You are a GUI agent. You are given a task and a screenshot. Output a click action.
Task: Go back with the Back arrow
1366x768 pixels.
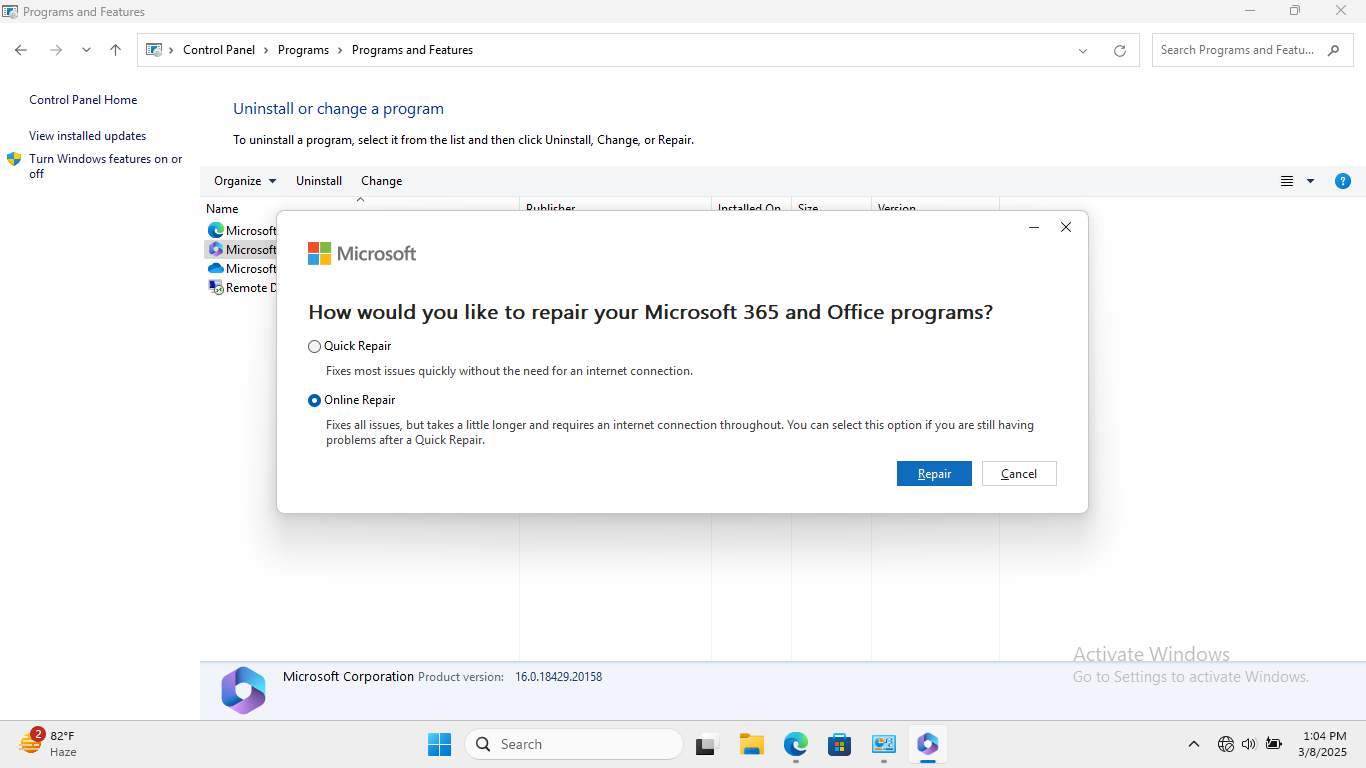tap(21, 50)
